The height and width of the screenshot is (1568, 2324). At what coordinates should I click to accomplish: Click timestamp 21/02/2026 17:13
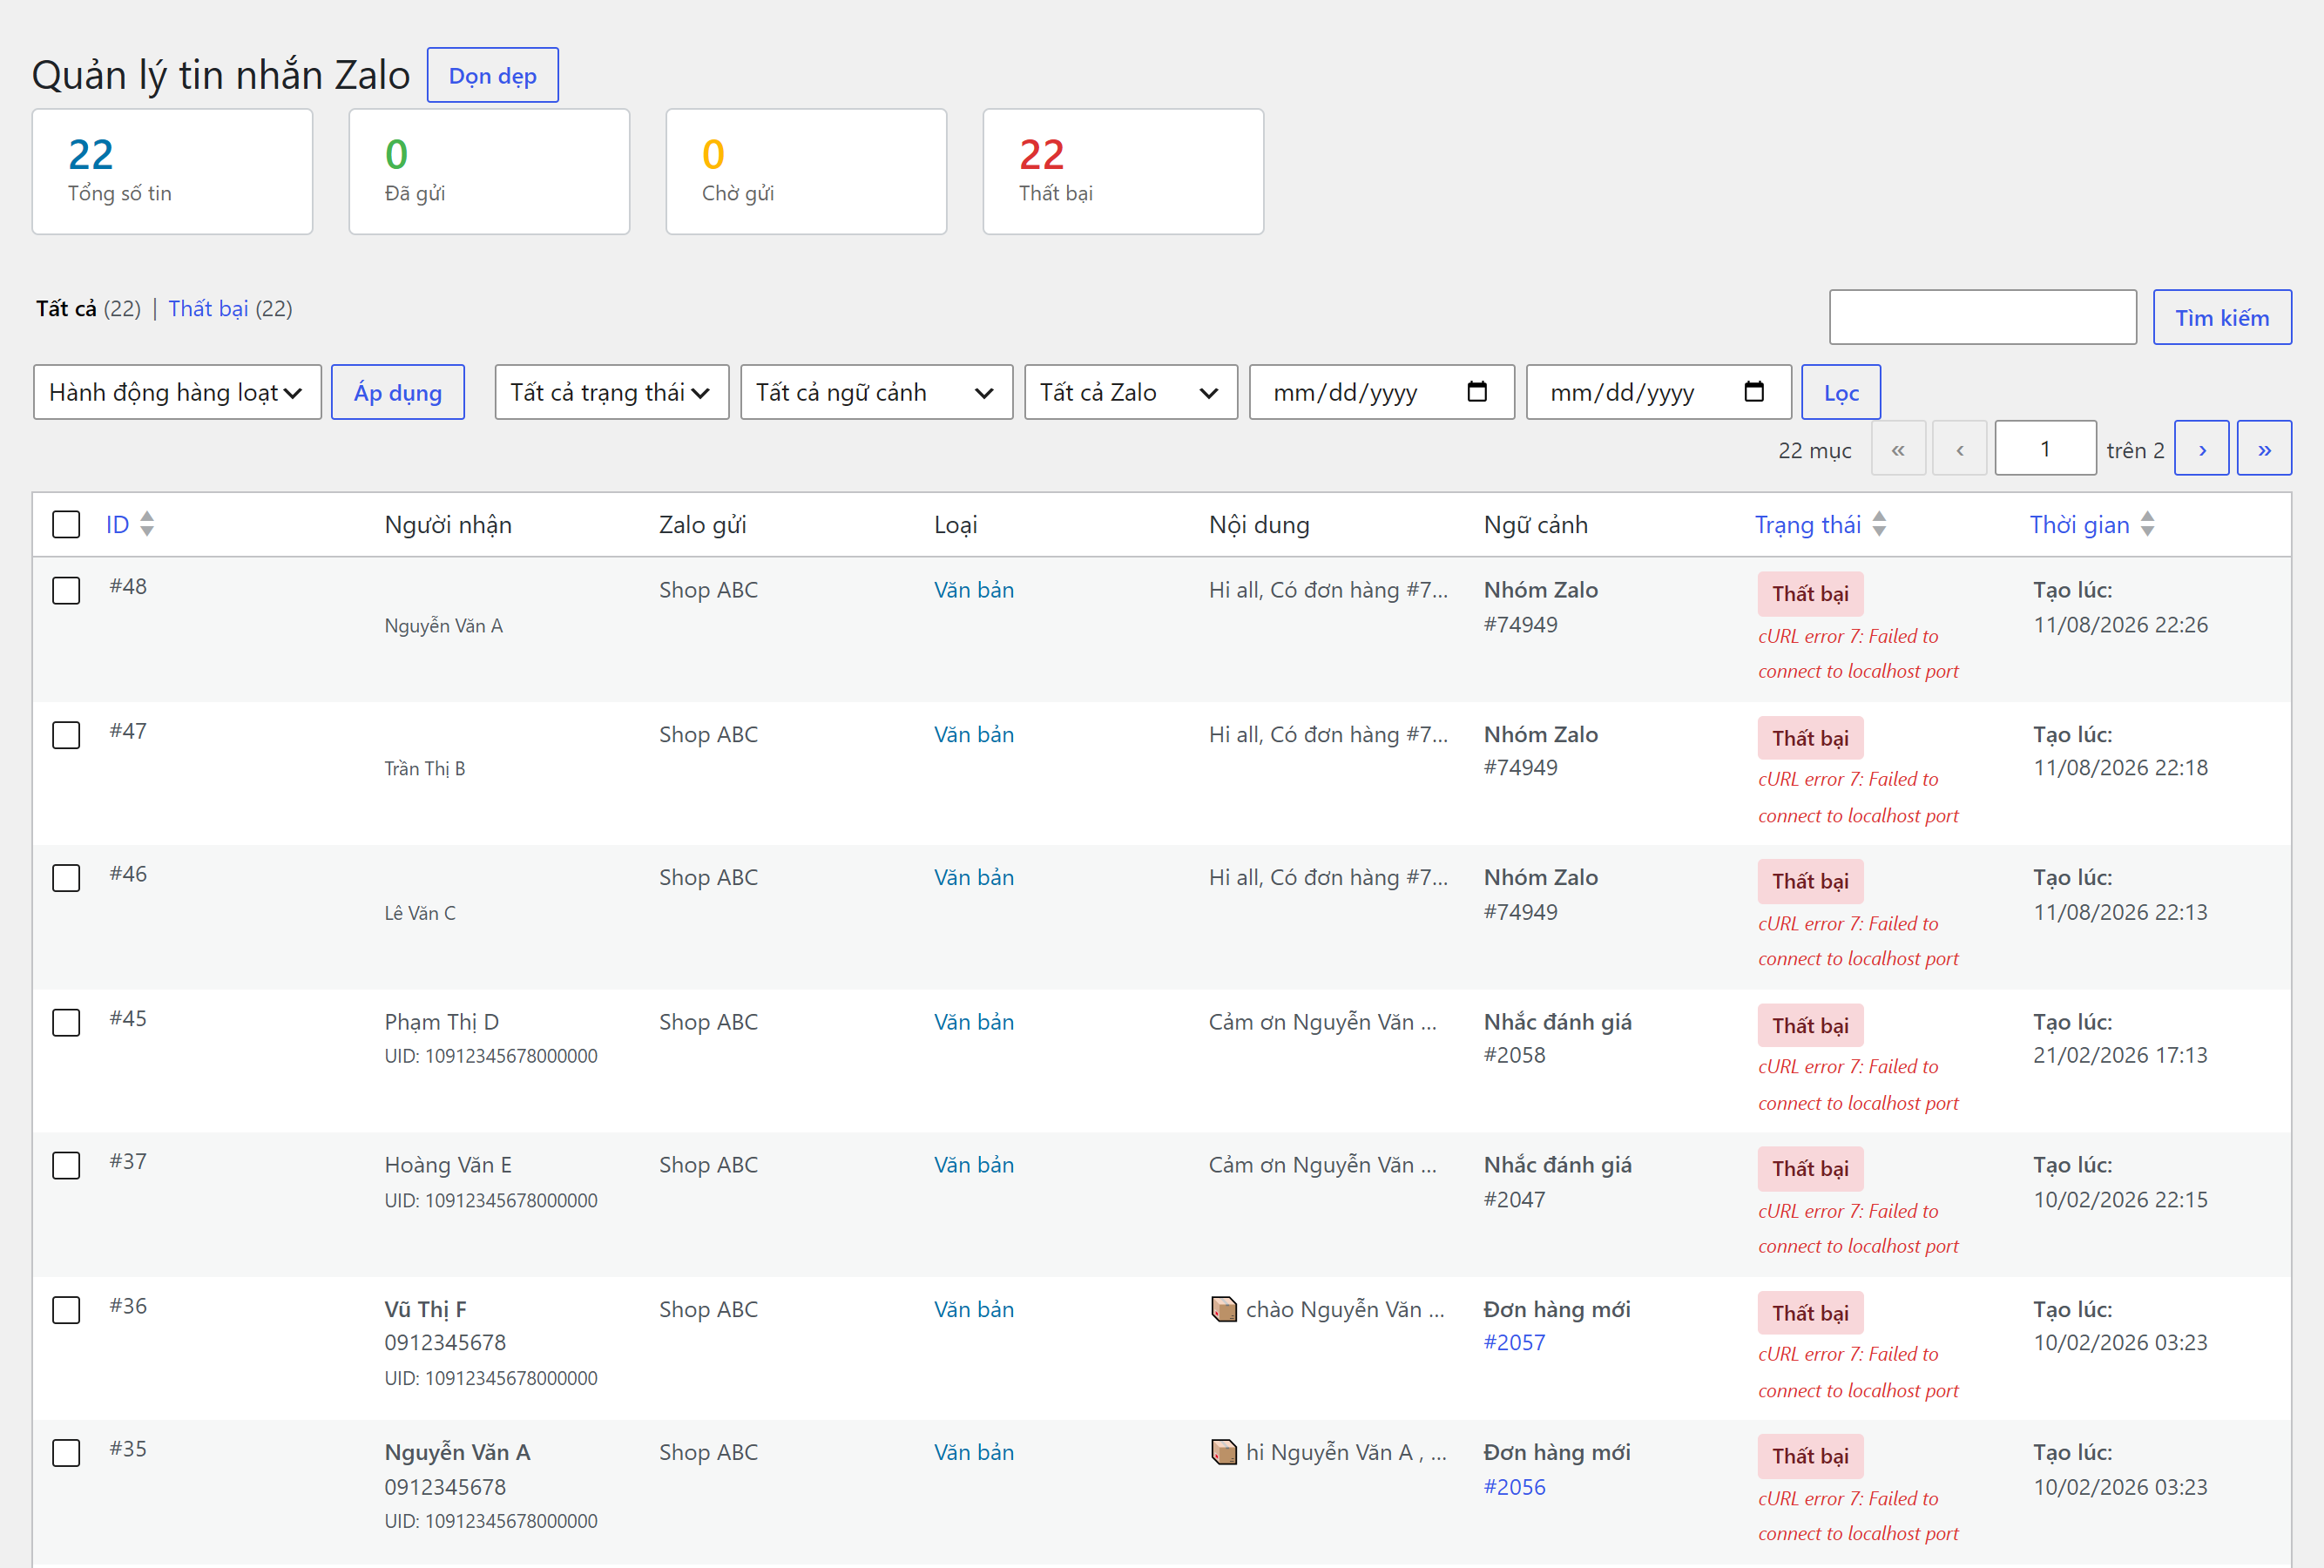(2120, 1055)
